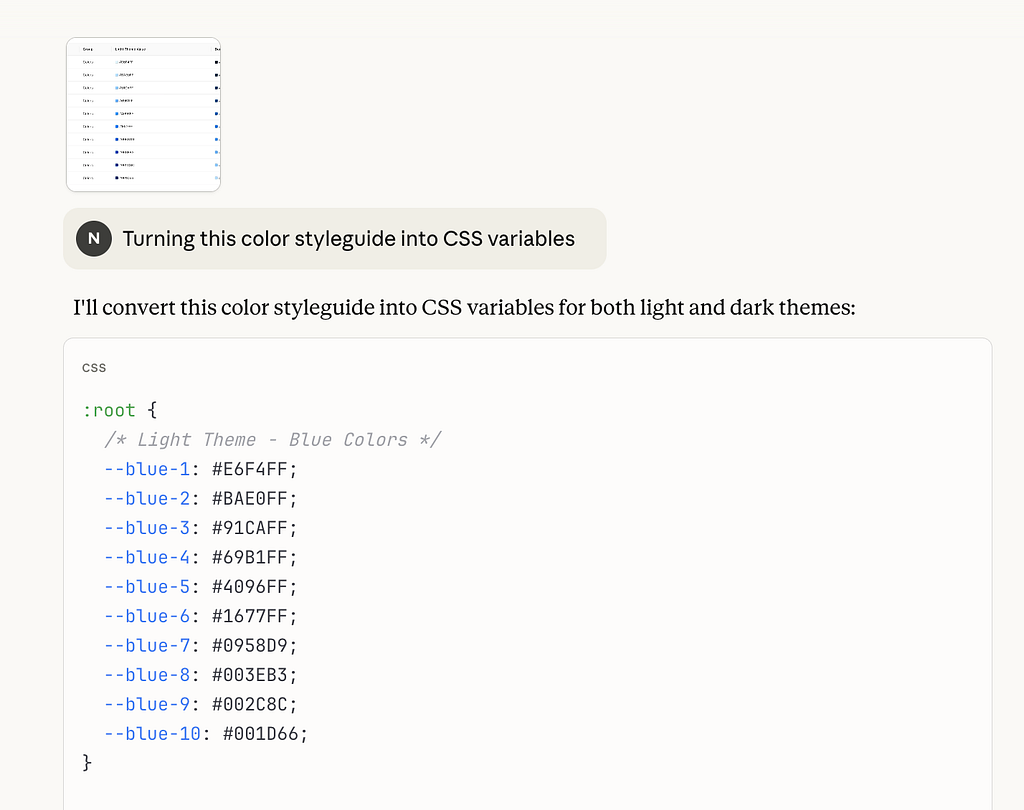The image size is (1024, 810).
Task: Click the --blue-3 variable name
Action: pos(147,528)
